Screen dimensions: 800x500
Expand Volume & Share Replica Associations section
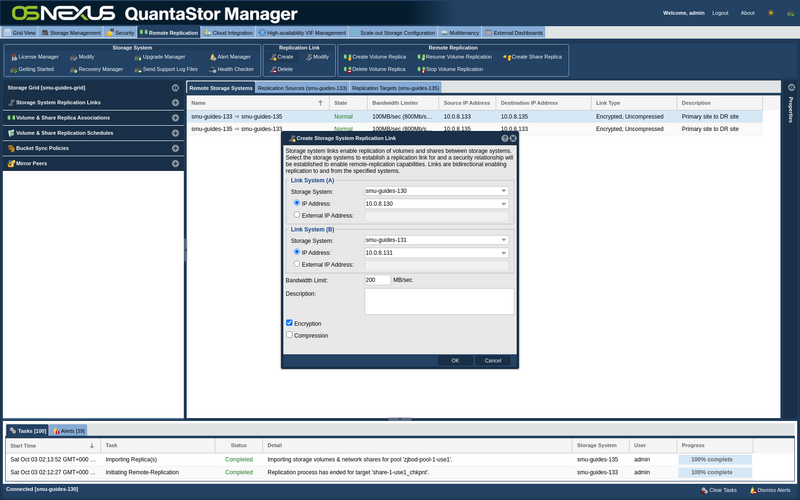coord(176,118)
